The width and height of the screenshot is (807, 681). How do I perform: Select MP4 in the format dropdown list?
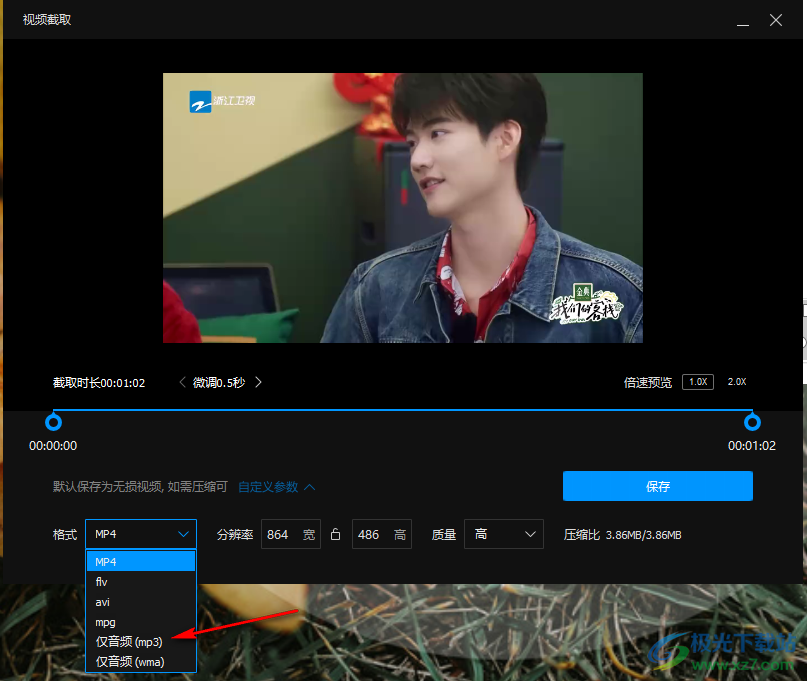(x=141, y=562)
